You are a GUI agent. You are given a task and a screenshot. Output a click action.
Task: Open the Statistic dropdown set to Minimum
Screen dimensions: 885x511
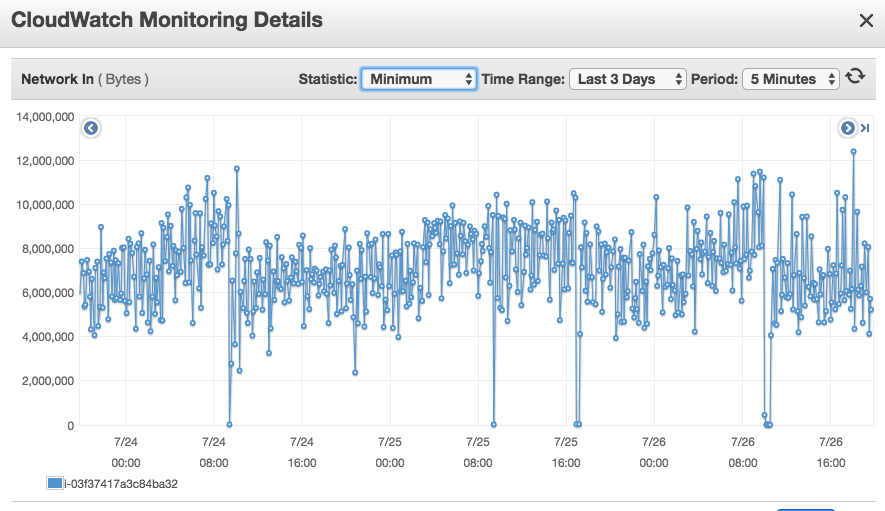click(419, 79)
